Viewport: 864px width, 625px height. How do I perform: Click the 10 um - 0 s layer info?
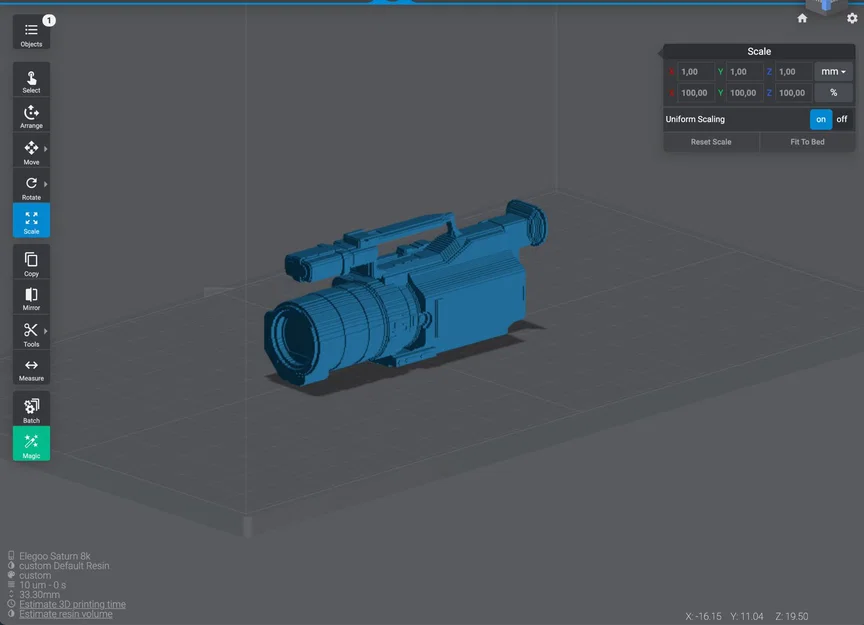click(42, 585)
